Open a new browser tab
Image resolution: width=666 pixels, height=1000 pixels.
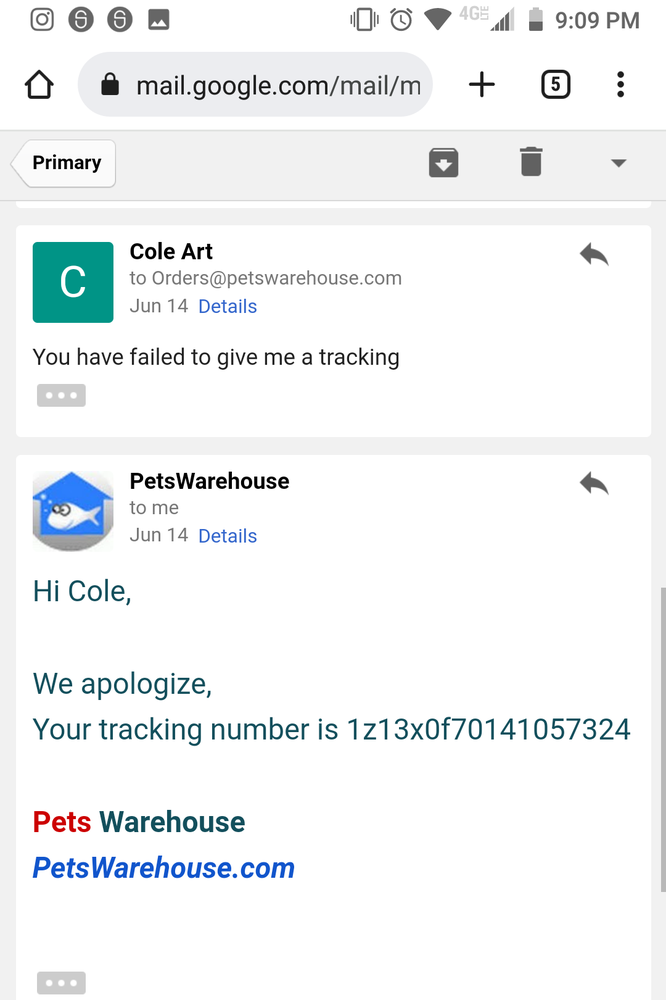(482, 85)
